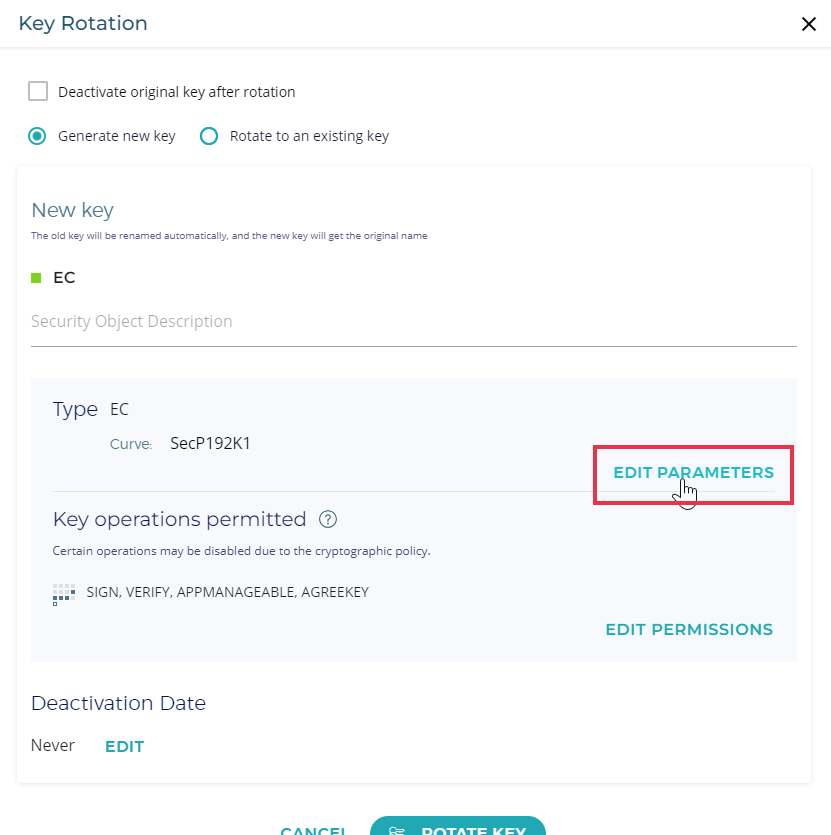Click the New key heading

[x=72, y=210]
